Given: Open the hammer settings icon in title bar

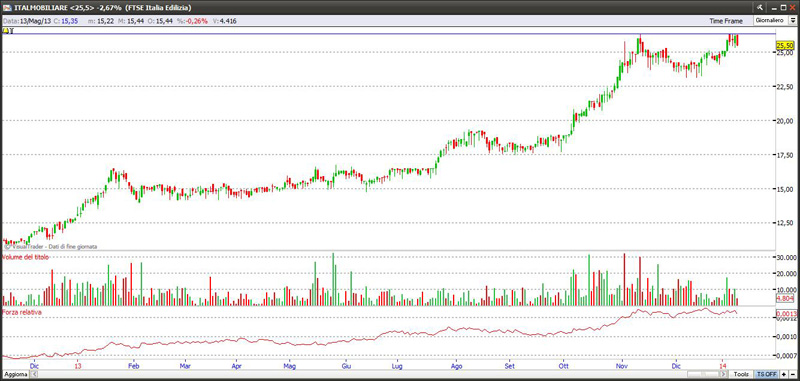Looking at the screenshot, I should click(x=760, y=7).
